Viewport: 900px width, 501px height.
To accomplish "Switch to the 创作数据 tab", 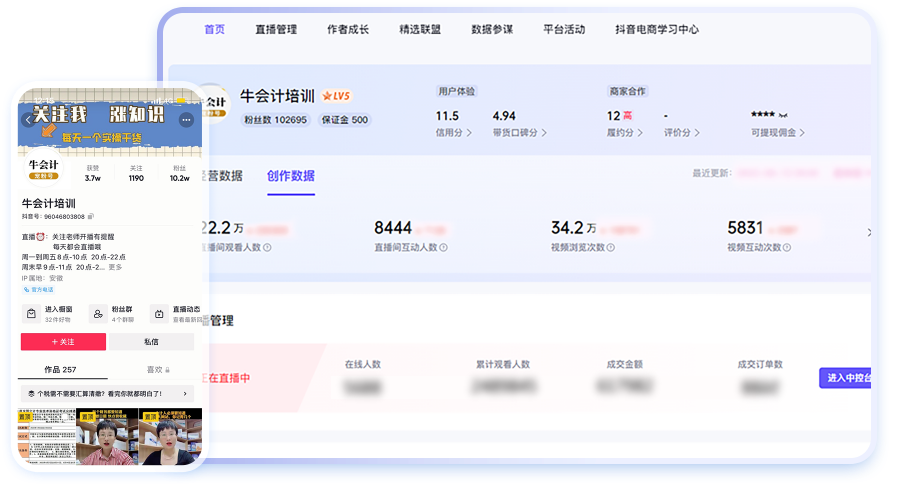I will 290,176.
